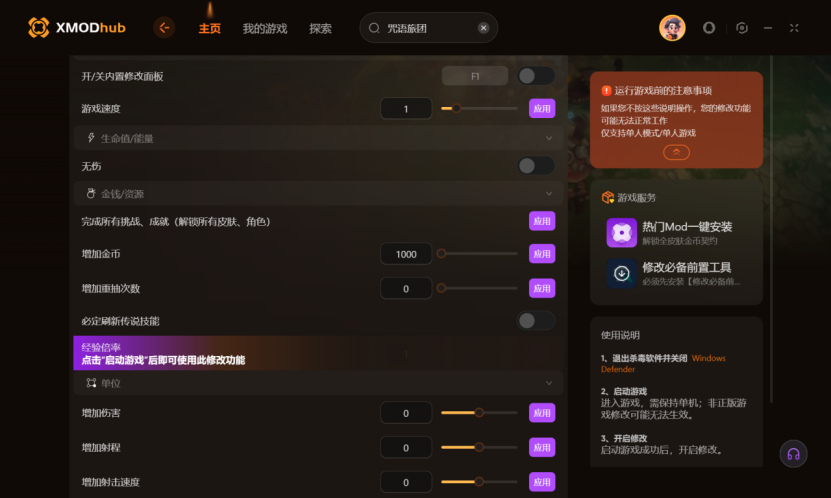Open the hexagon settings icon
Image resolution: width=831 pixels, height=498 pixels.
pyautogui.click(x=742, y=28)
